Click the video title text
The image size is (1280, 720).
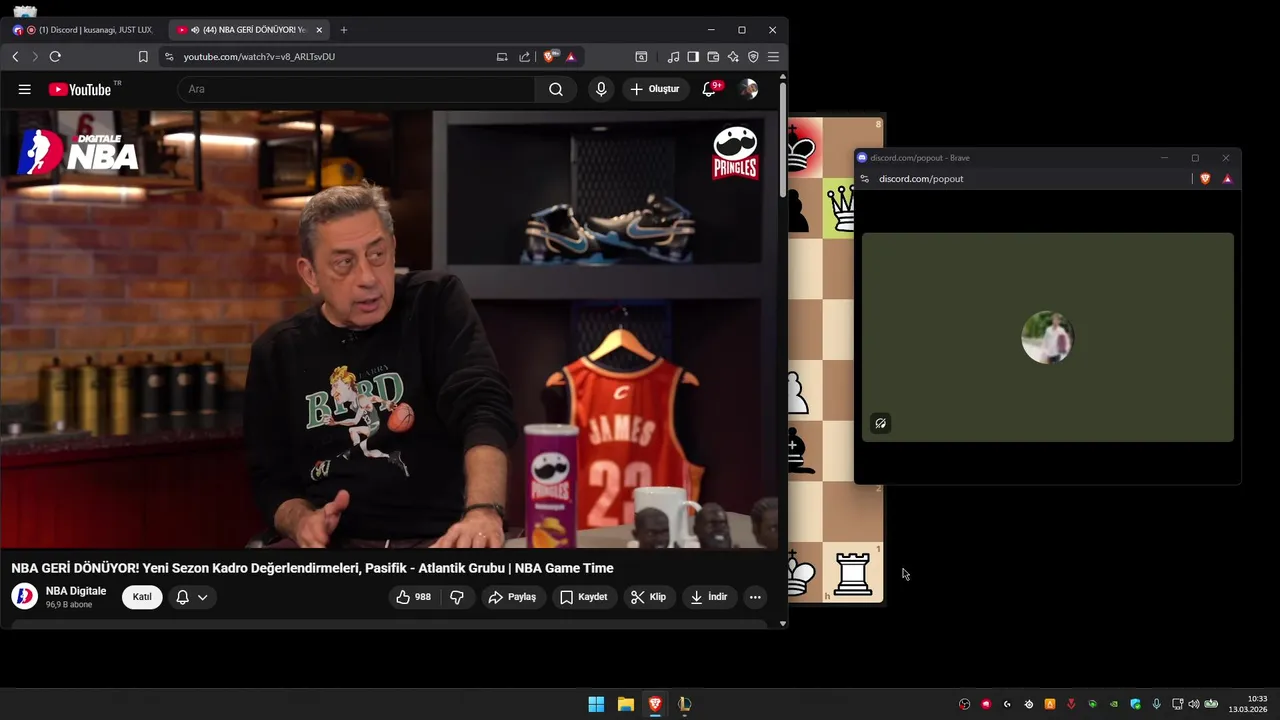[312, 568]
